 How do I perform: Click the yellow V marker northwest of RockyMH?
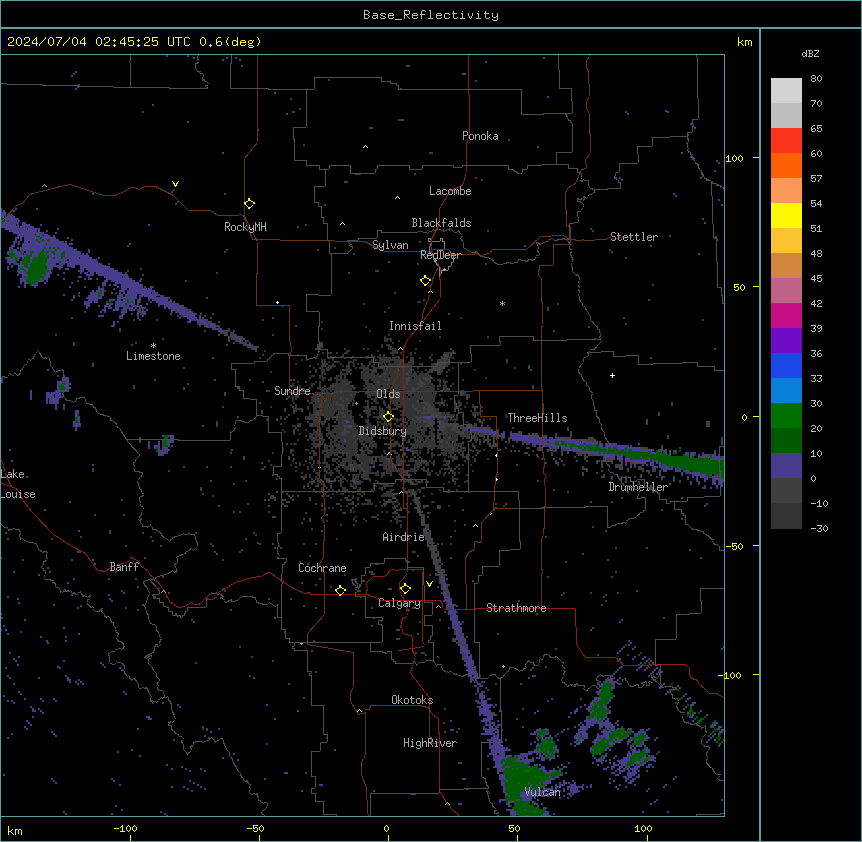point(175,184)
